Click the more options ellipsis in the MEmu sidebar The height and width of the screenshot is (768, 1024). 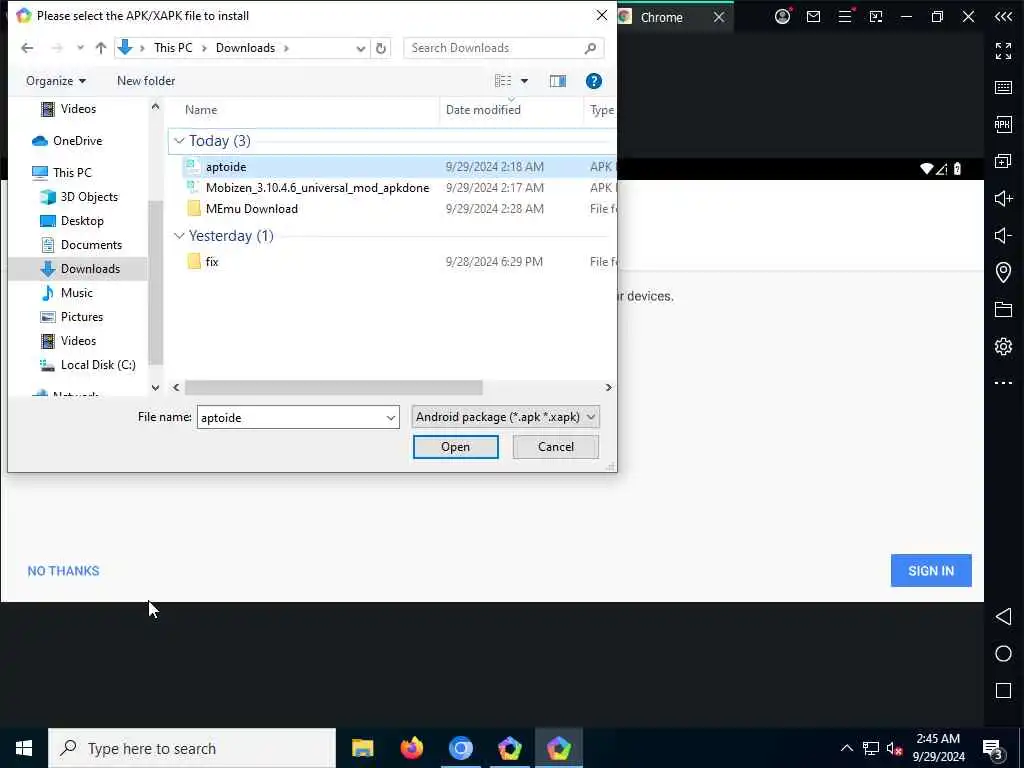pyautogui.click(x=1003, y=383)
